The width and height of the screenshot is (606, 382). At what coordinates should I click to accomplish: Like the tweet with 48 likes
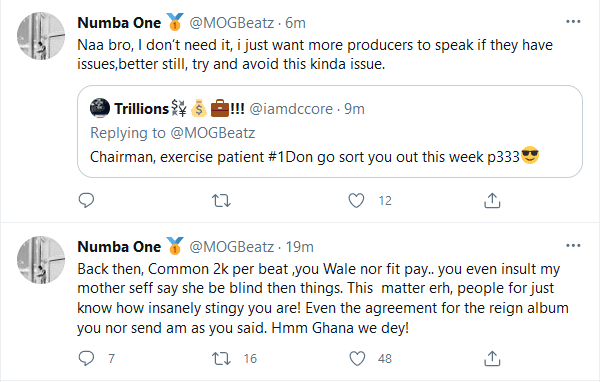357,358
